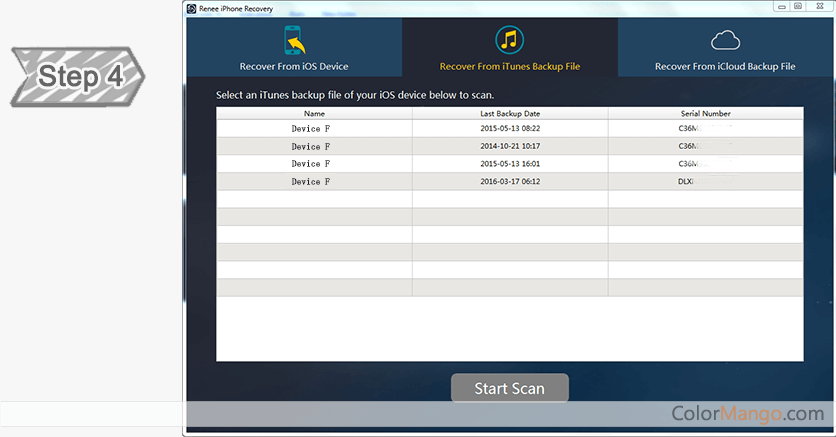Click serial number starting with DLX
The image size is (836, 437).
pos(686,182)
